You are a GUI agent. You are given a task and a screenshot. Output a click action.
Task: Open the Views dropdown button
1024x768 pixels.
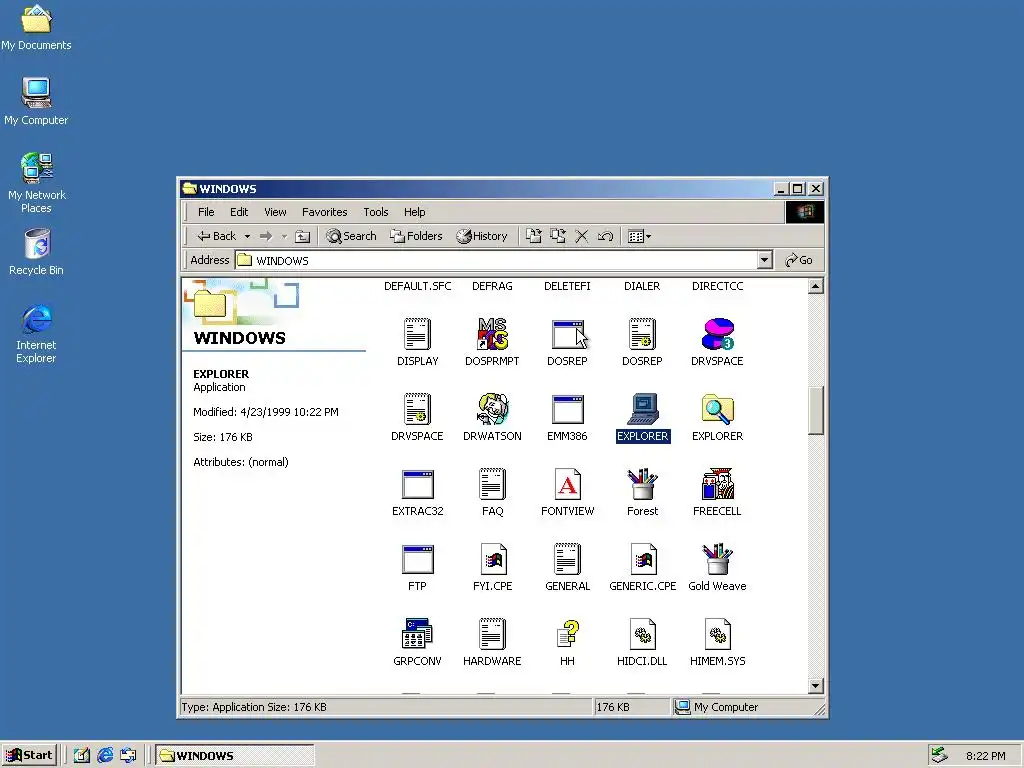pos(639,236)
